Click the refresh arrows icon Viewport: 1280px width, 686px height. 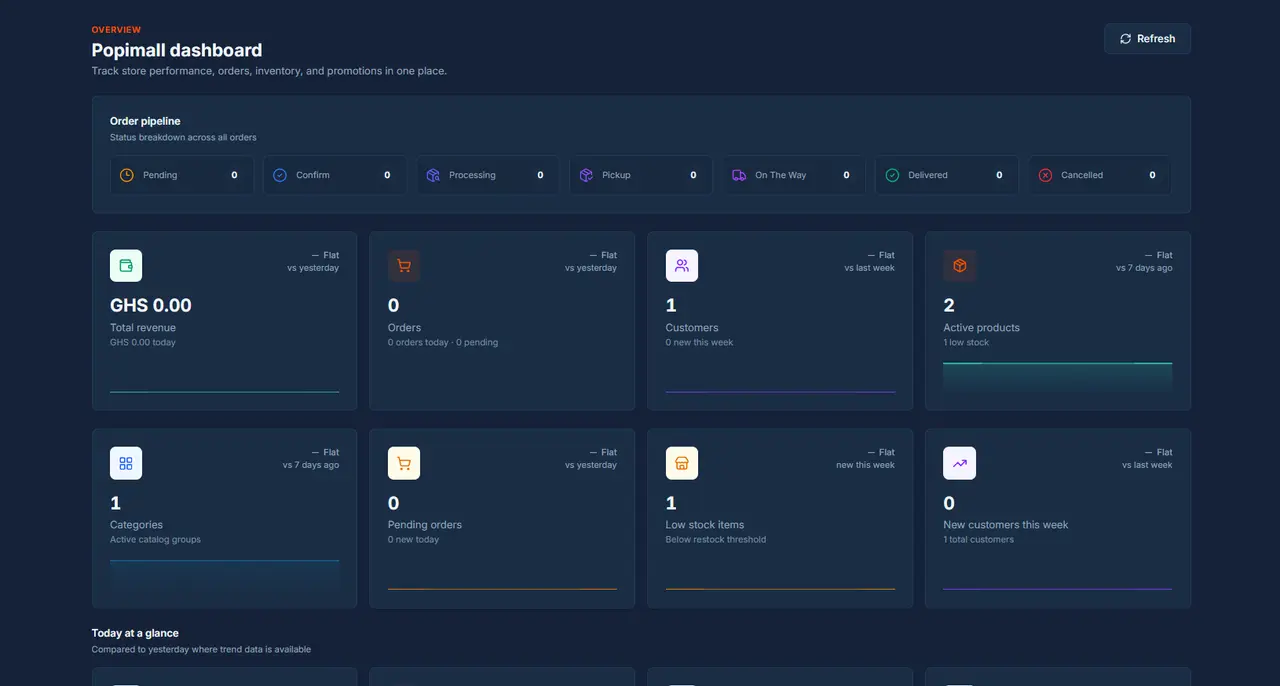coord(1126,39)
